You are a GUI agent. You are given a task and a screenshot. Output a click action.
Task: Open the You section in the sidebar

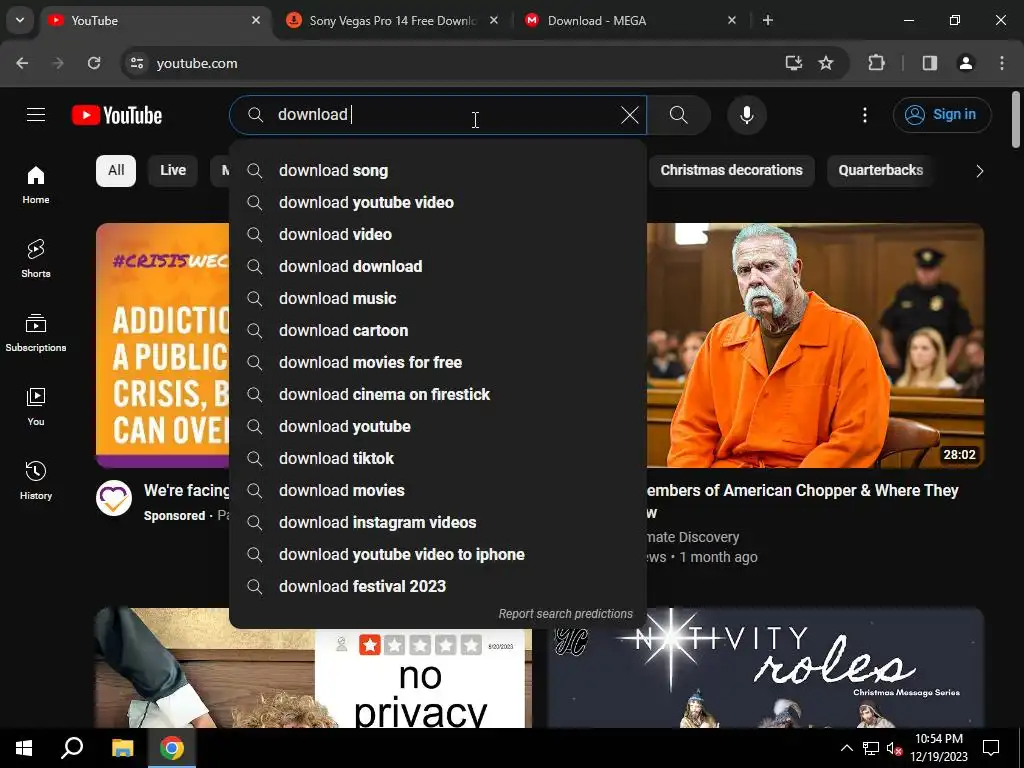tap(36, 406)
